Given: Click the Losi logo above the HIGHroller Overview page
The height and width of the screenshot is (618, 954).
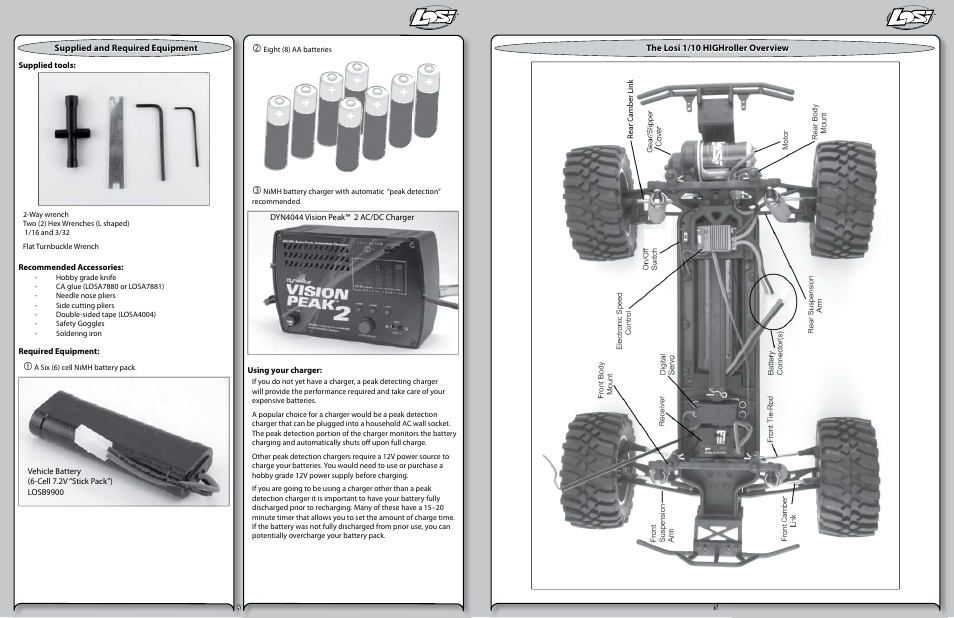Looking at the screenshot, I should click(910, 18).
